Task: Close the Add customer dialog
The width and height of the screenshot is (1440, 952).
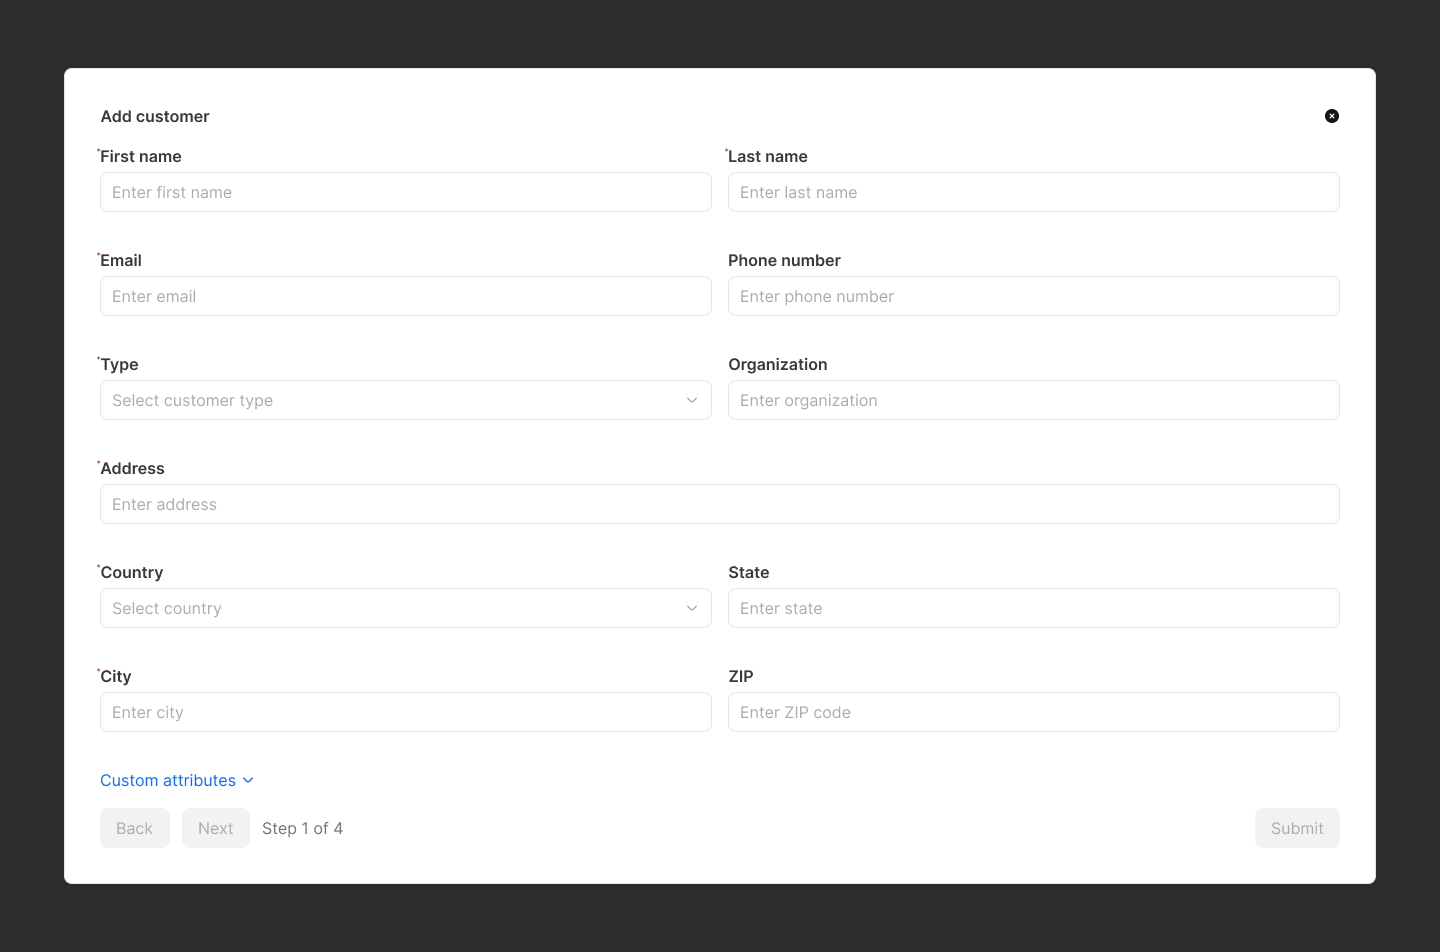Action: [x=1331, y=116]
